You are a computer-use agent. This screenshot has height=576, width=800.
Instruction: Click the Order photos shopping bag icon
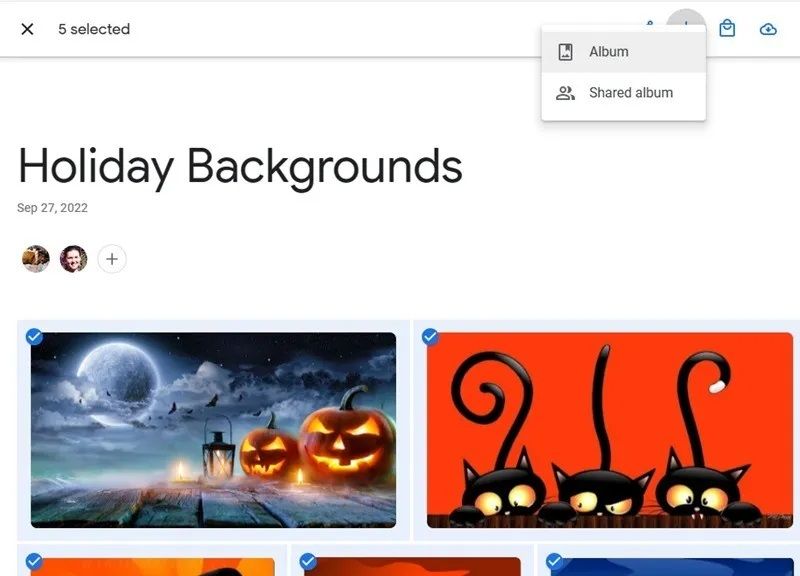click(727, 29)
